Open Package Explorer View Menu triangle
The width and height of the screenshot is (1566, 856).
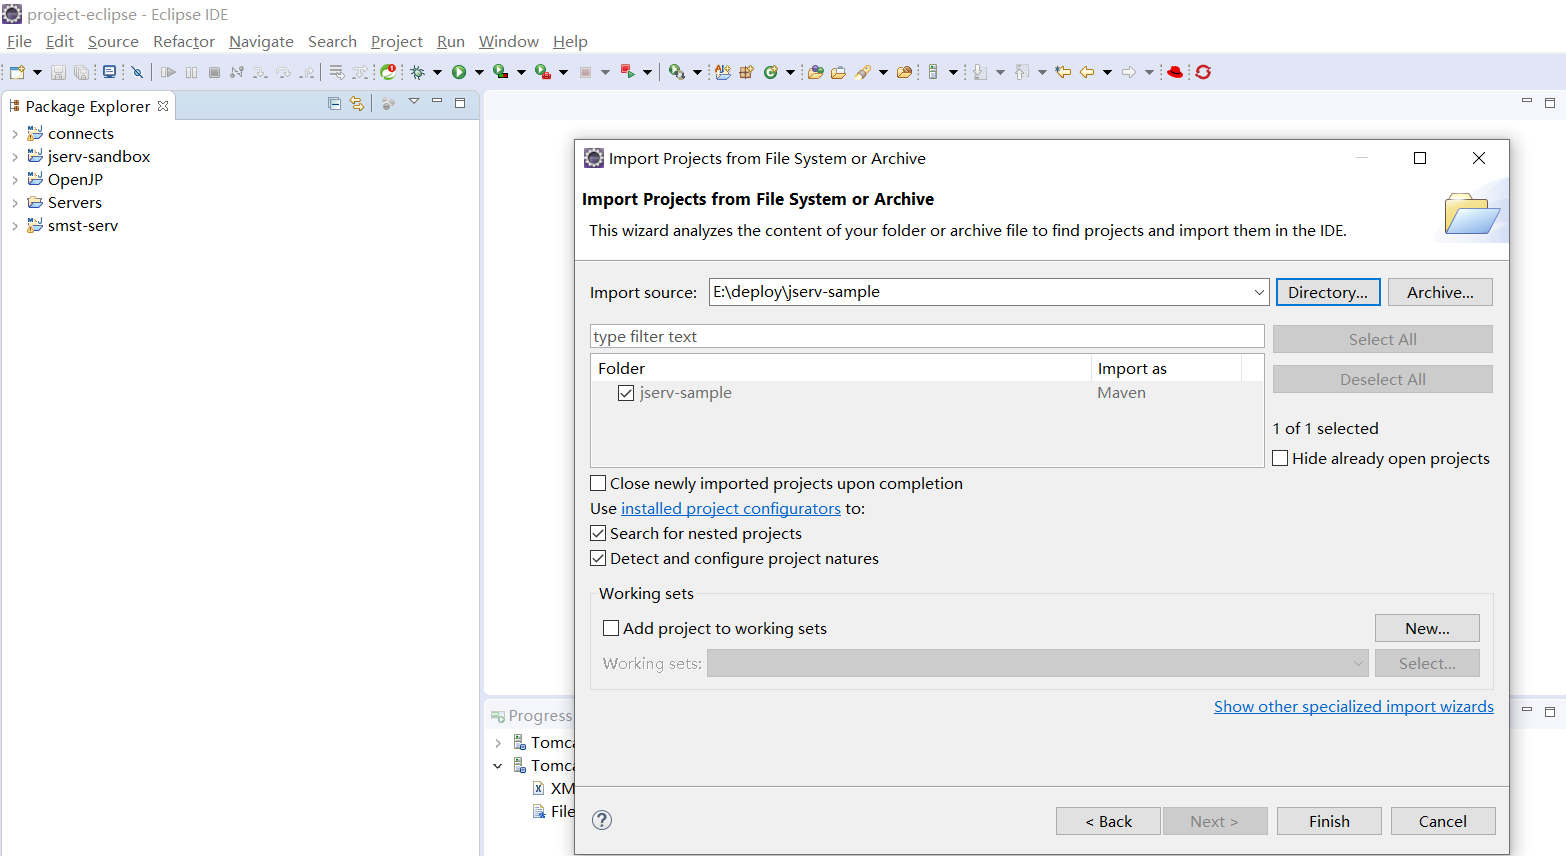point(413,102)
